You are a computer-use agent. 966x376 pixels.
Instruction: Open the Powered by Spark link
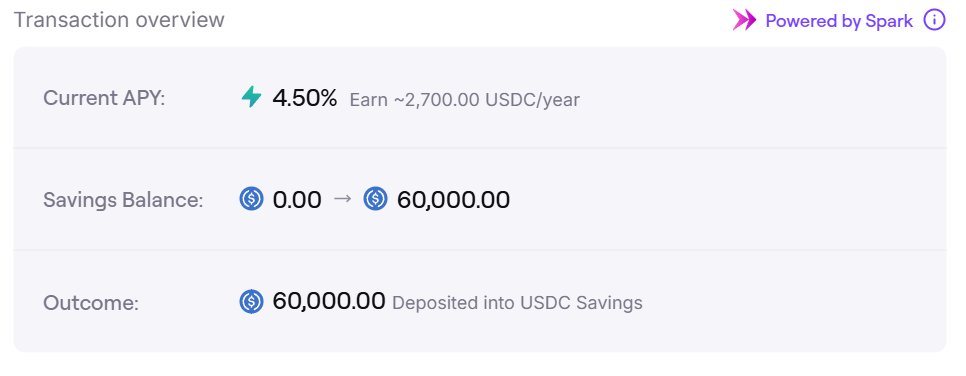pos(838,21)
